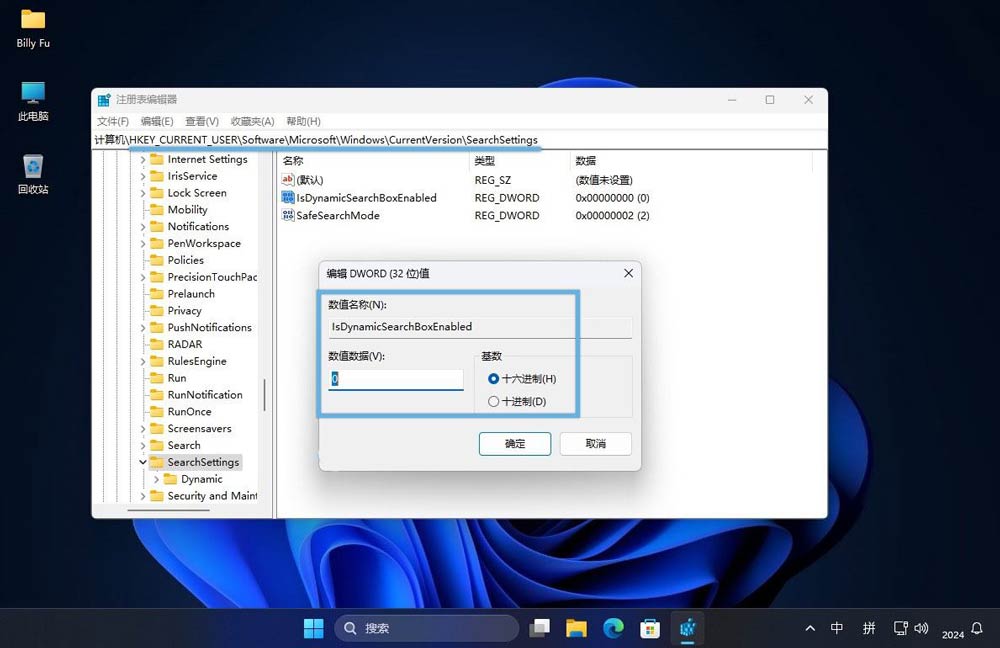Open Microsoft Edge from the taskbar

pyautogui.click(x=613, y=628)
